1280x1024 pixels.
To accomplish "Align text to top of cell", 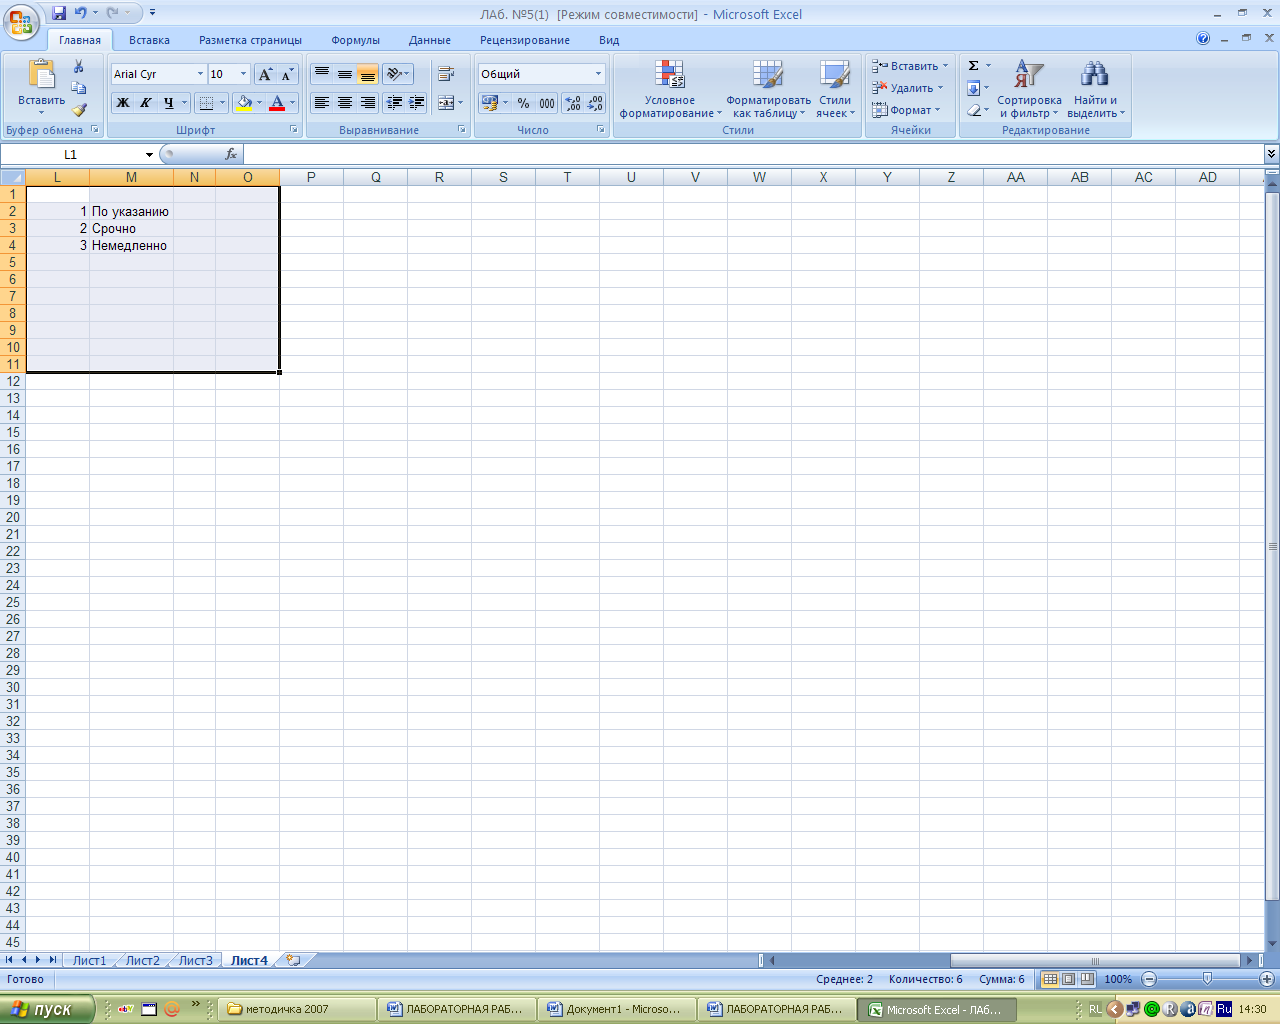I will click(x=322, y=74).
